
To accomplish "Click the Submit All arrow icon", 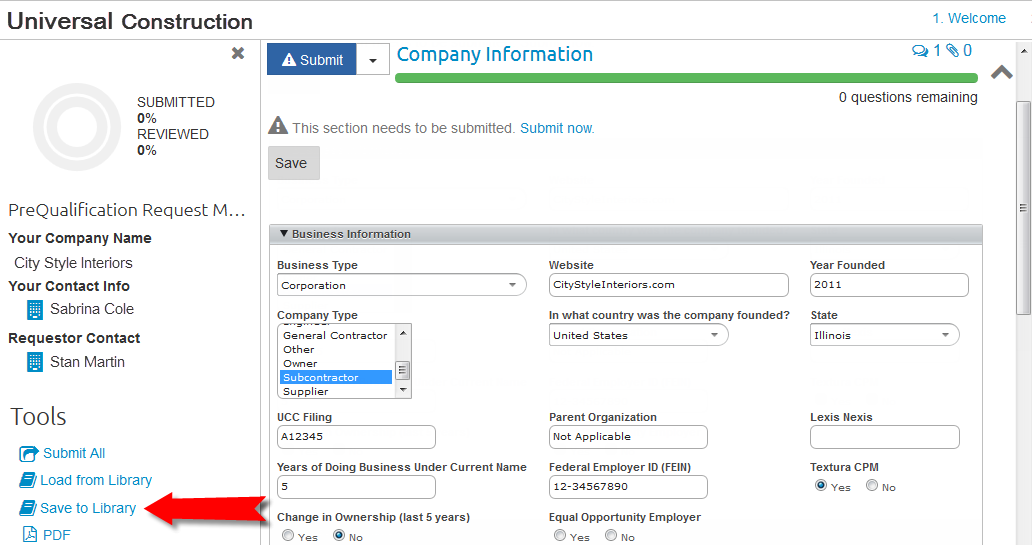I will click(x=29, y=454).
